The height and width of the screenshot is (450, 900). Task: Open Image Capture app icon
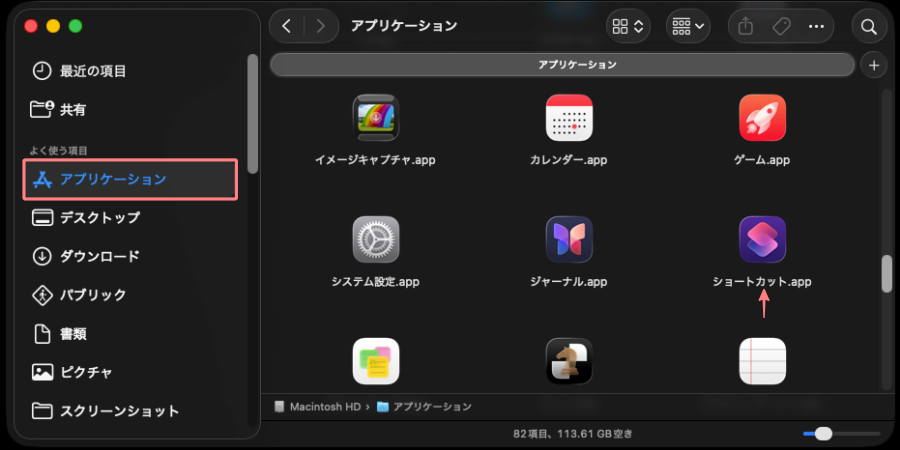pyautogui.click(x=375, y=118)
